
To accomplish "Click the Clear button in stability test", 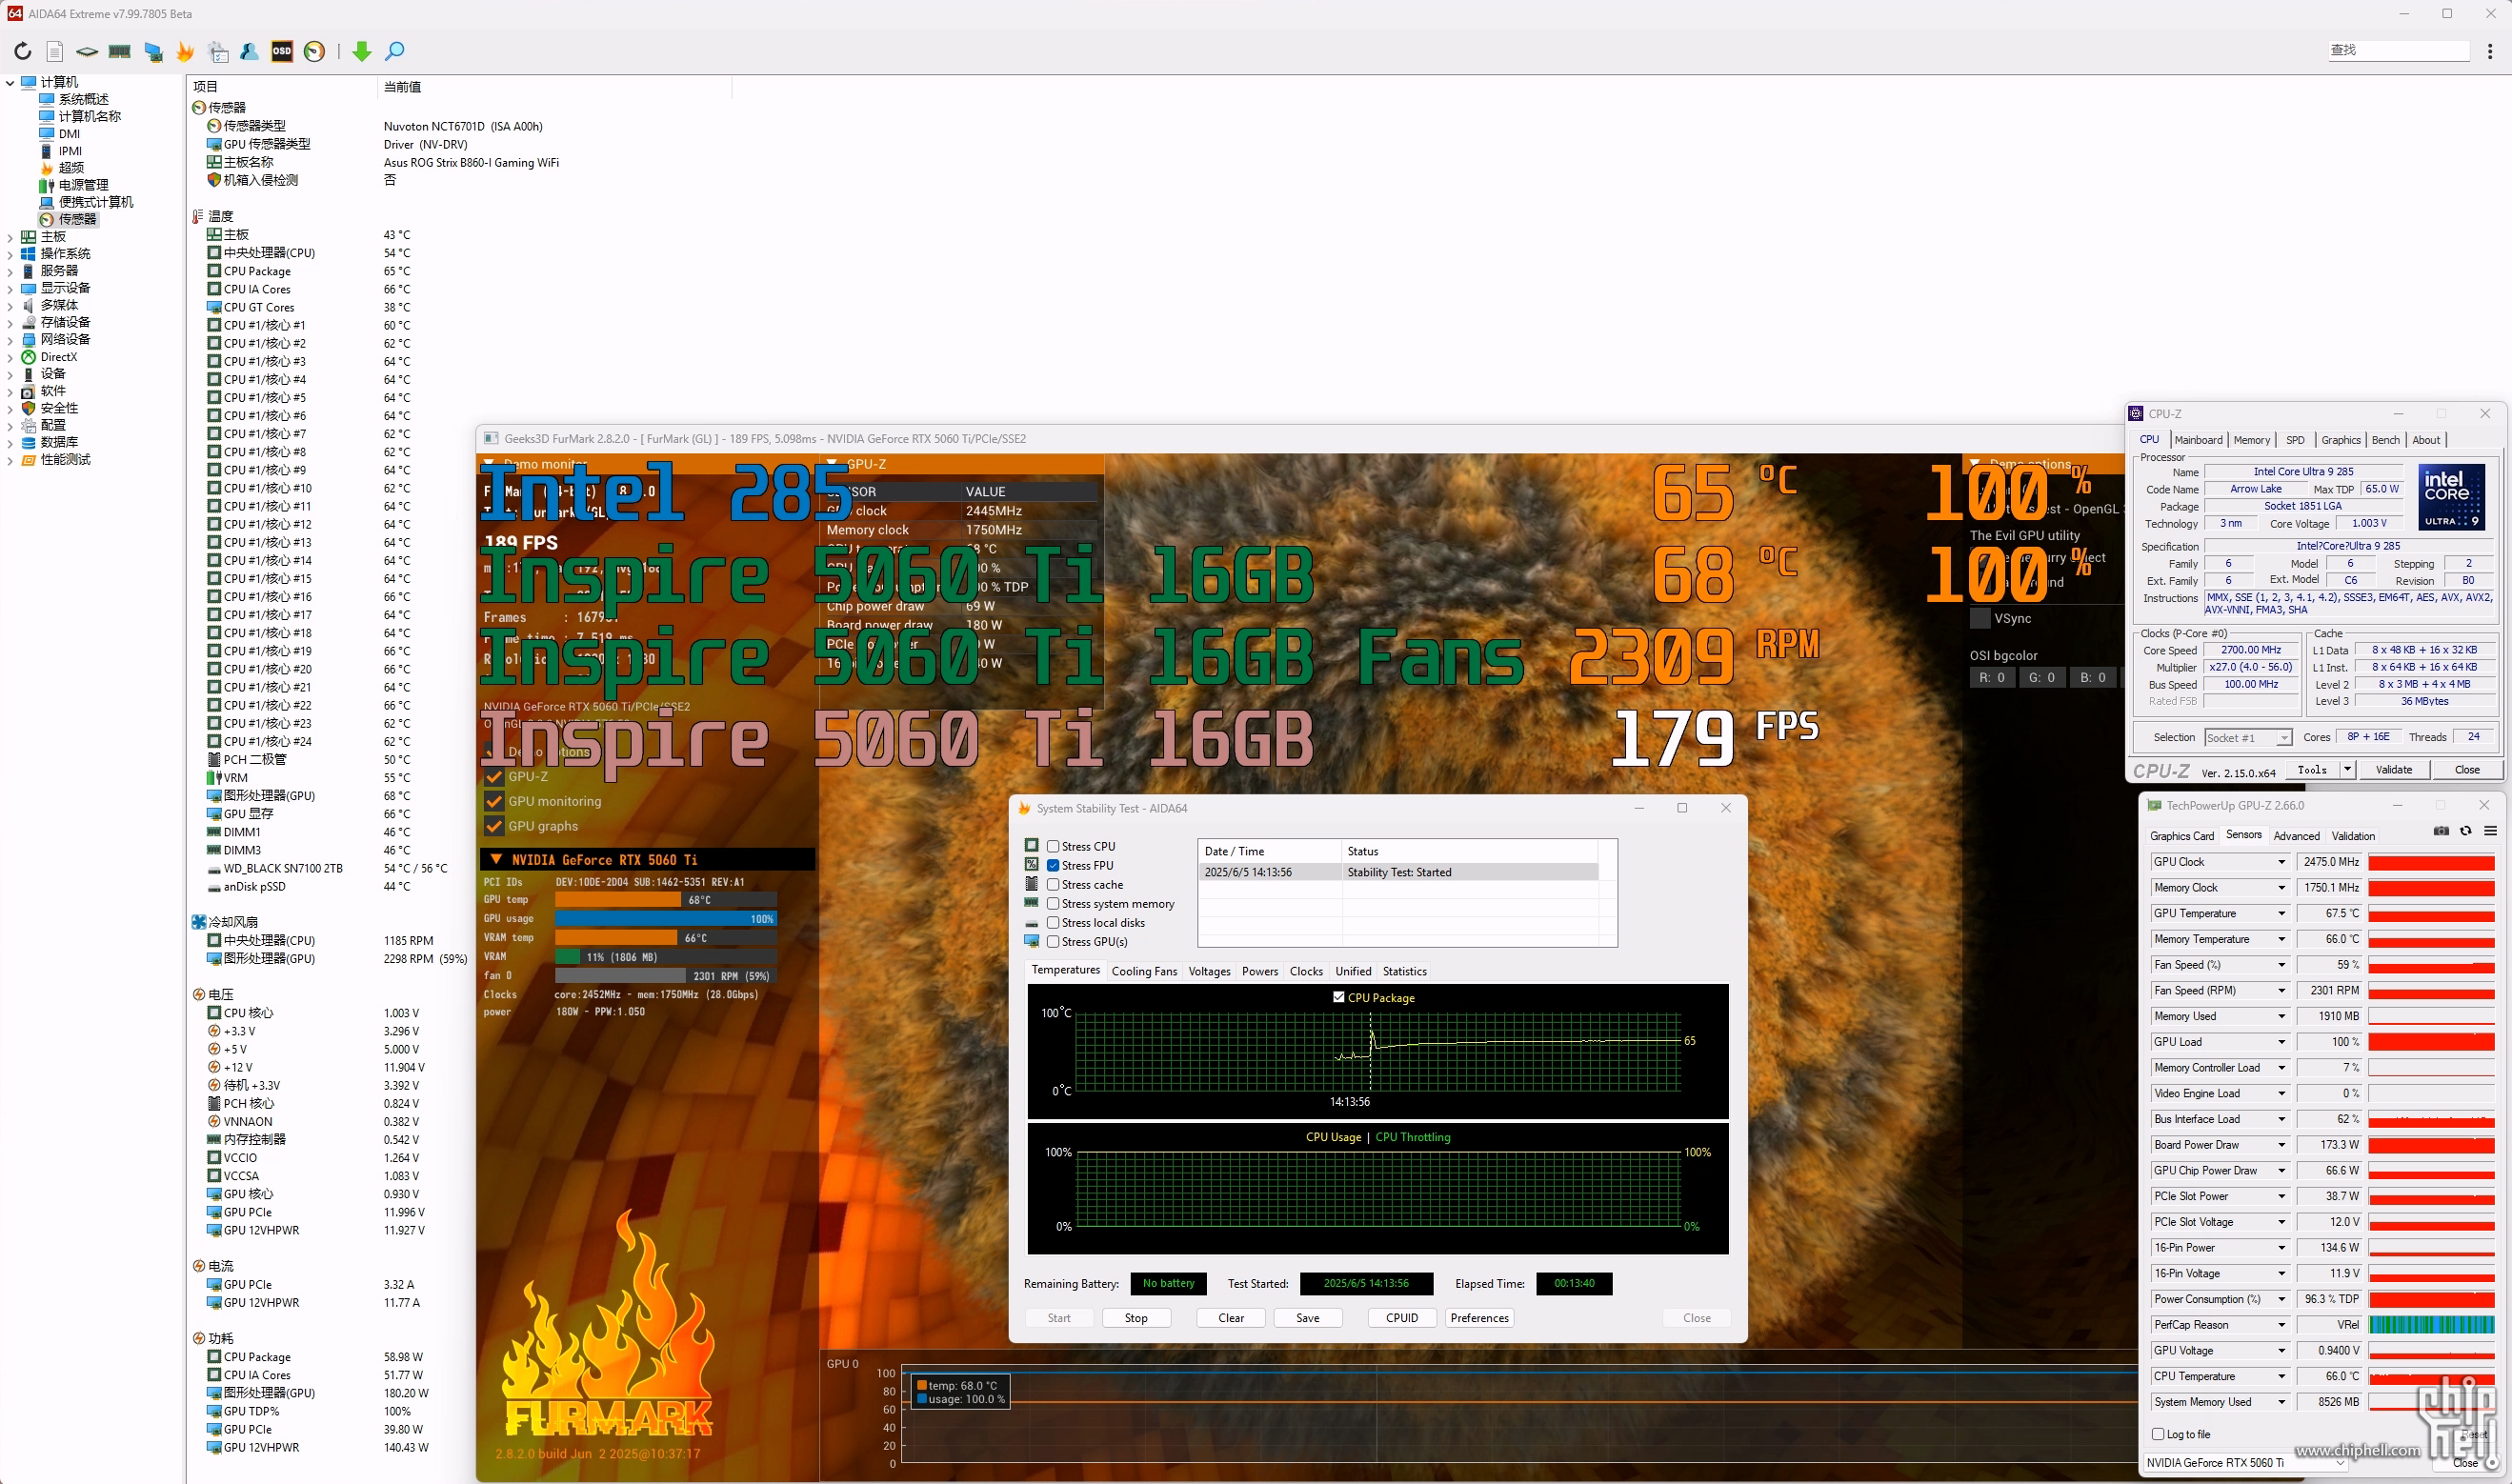I will coord(1231,1318).
